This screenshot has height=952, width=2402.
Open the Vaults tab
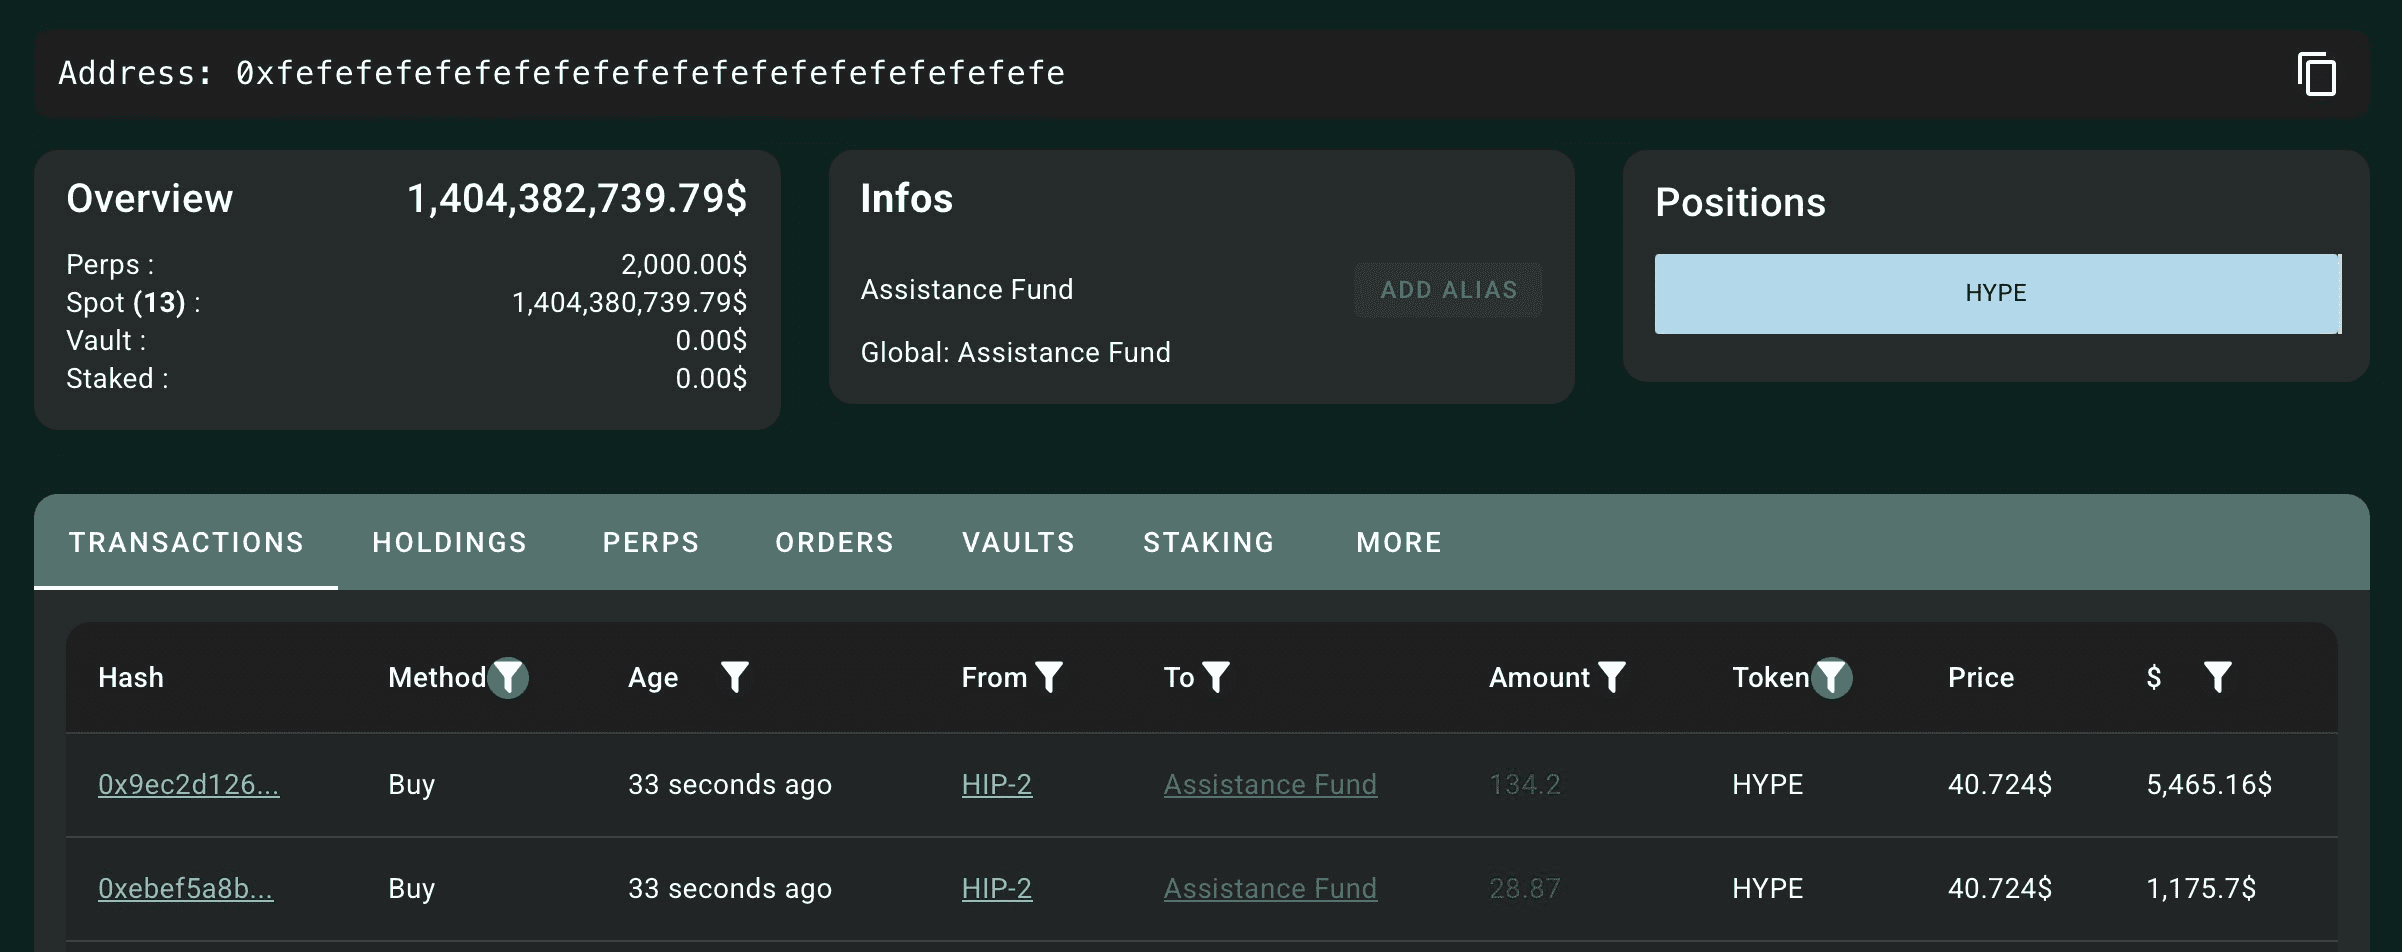[1018, 542]
